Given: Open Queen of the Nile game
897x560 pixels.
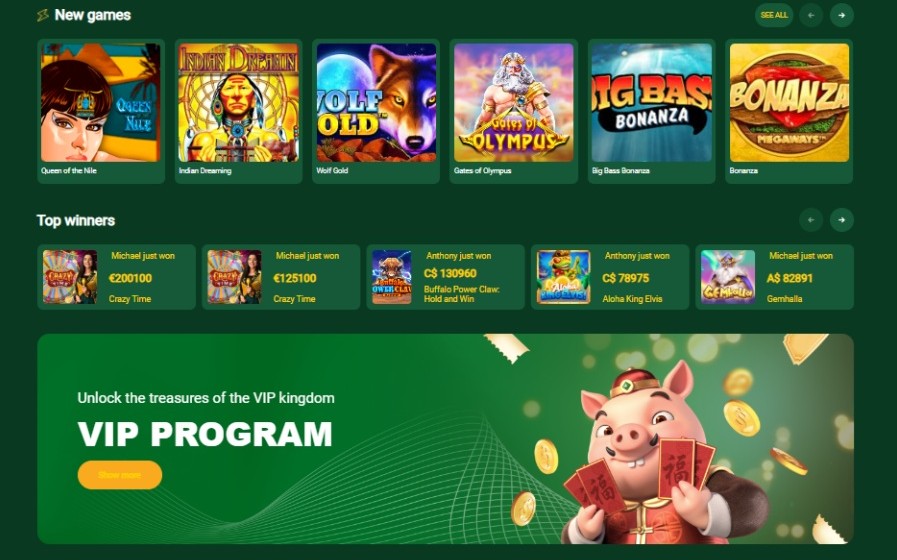Looking at the screenshot, I should point(101,103).
